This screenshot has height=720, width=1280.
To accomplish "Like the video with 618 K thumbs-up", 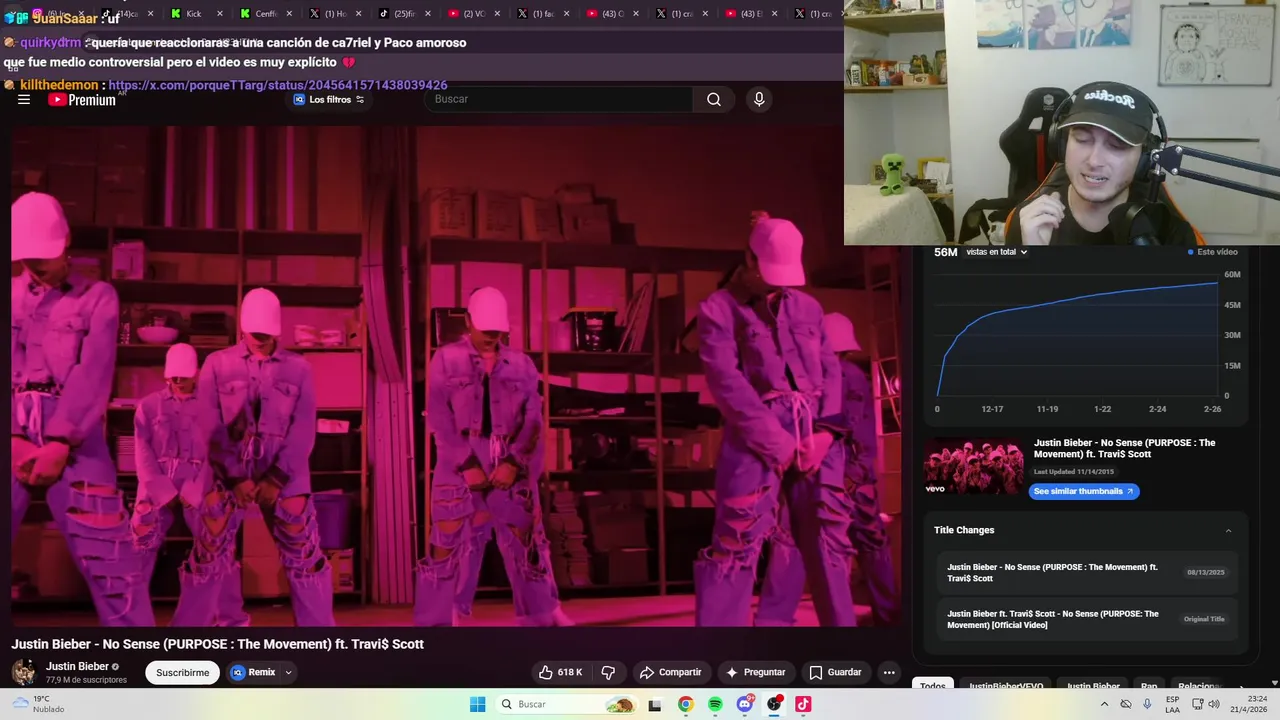I will (560, 672).
